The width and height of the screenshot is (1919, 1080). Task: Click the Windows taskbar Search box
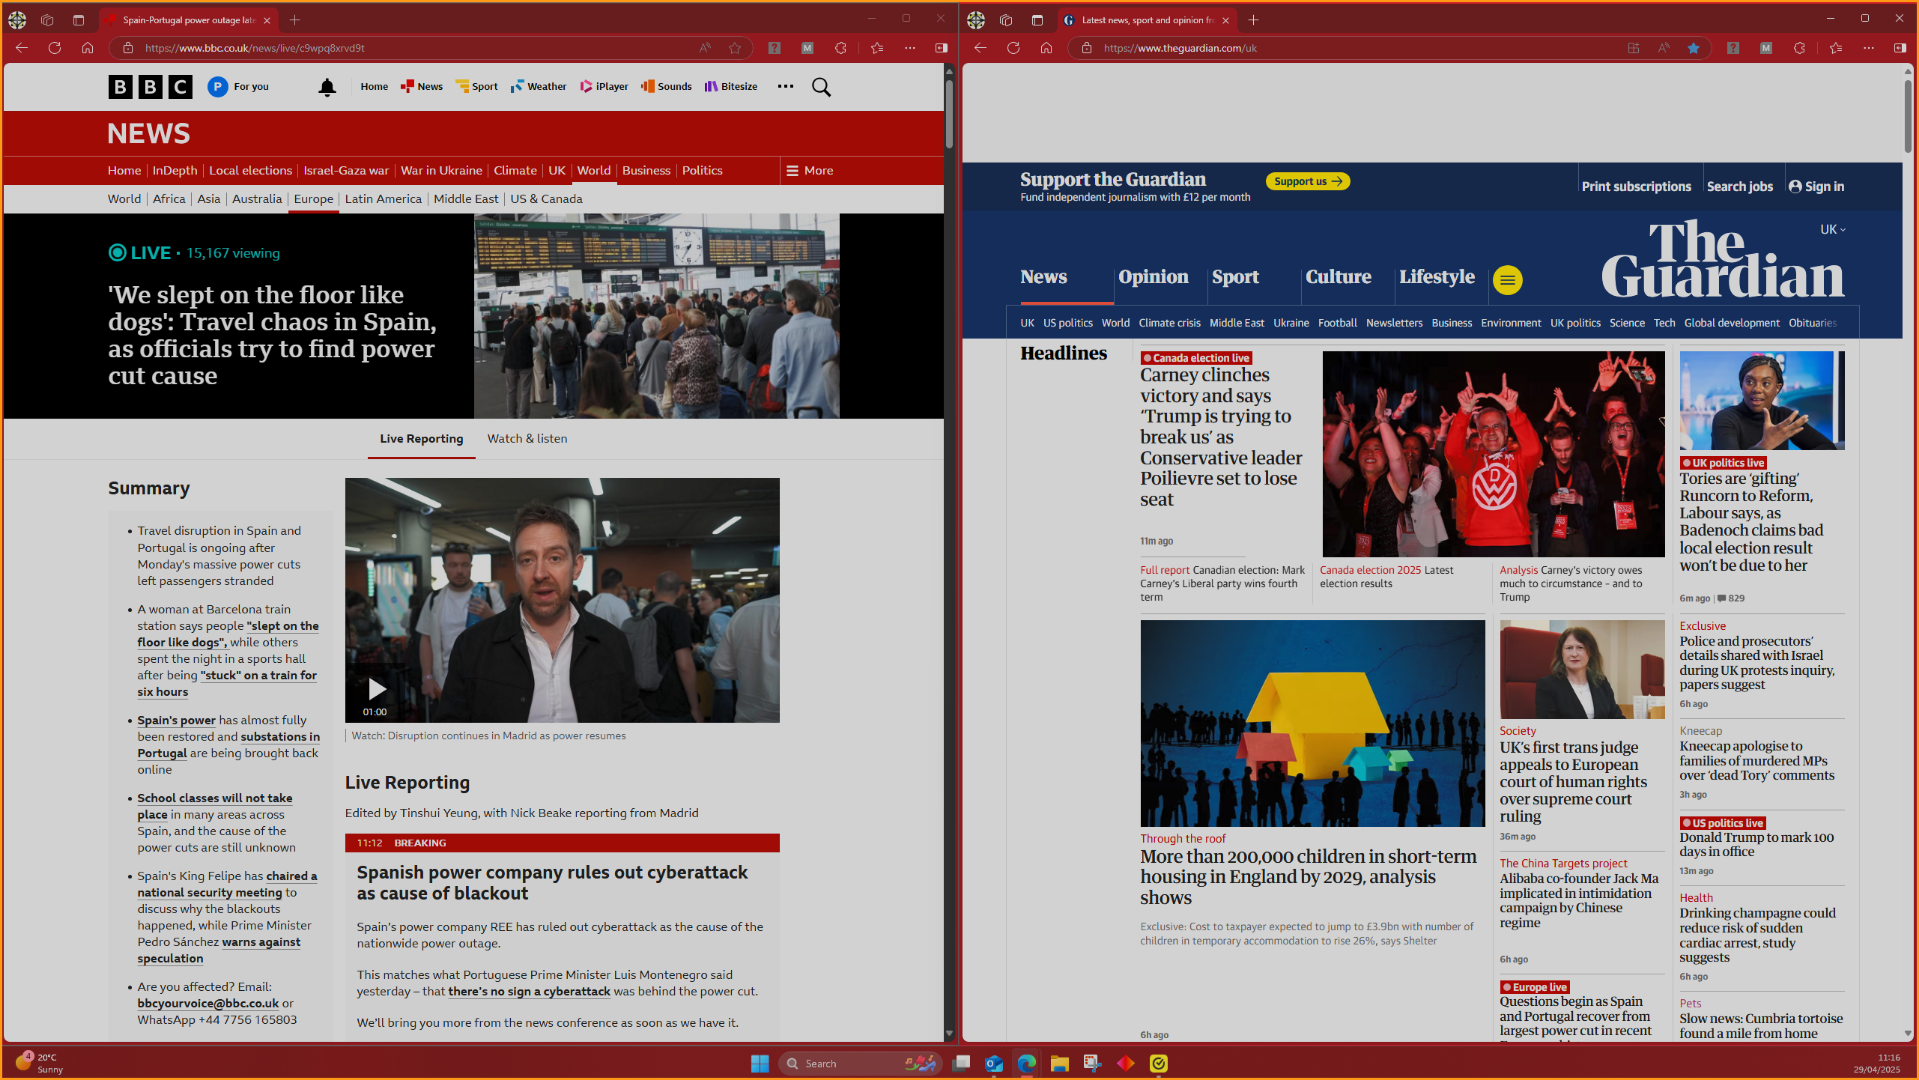coord(860,1063)
